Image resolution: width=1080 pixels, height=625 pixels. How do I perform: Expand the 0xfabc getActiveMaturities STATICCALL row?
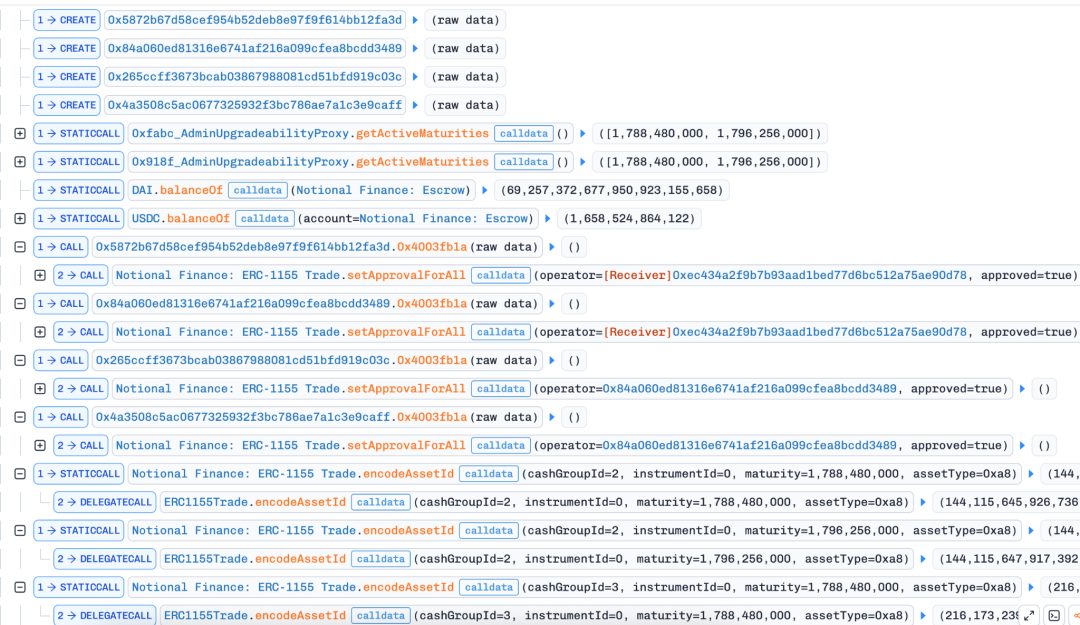tap(20, 134)
